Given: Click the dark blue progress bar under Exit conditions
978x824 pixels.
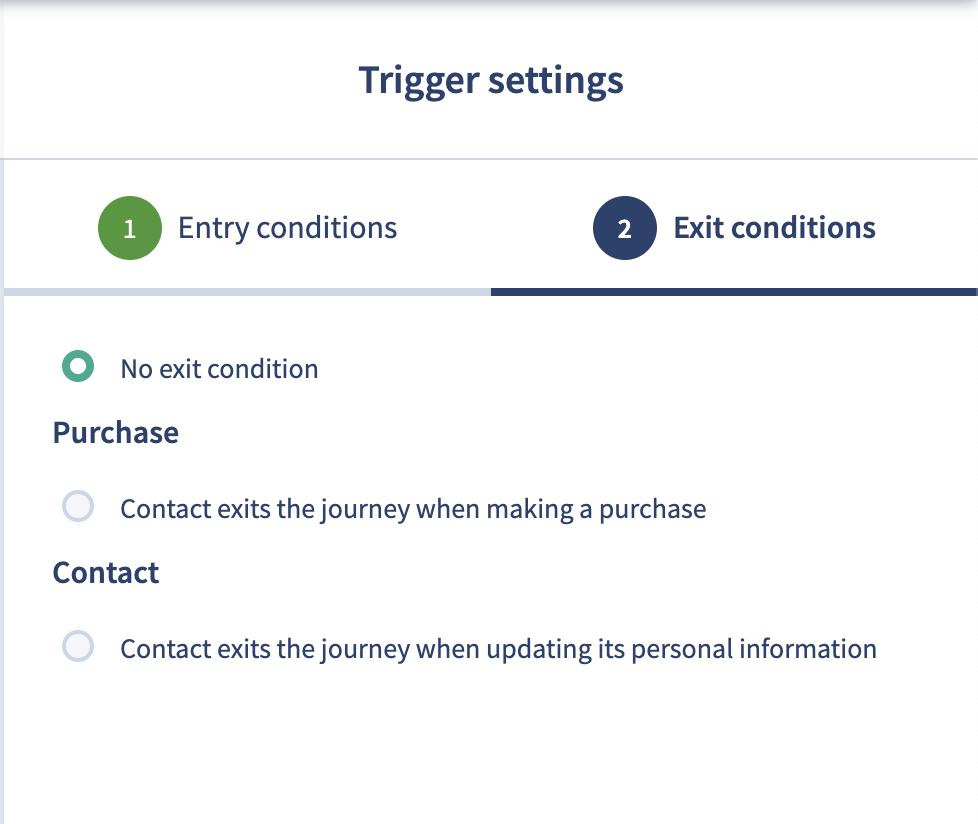Looking at the screenshot, I should point(734,292).
